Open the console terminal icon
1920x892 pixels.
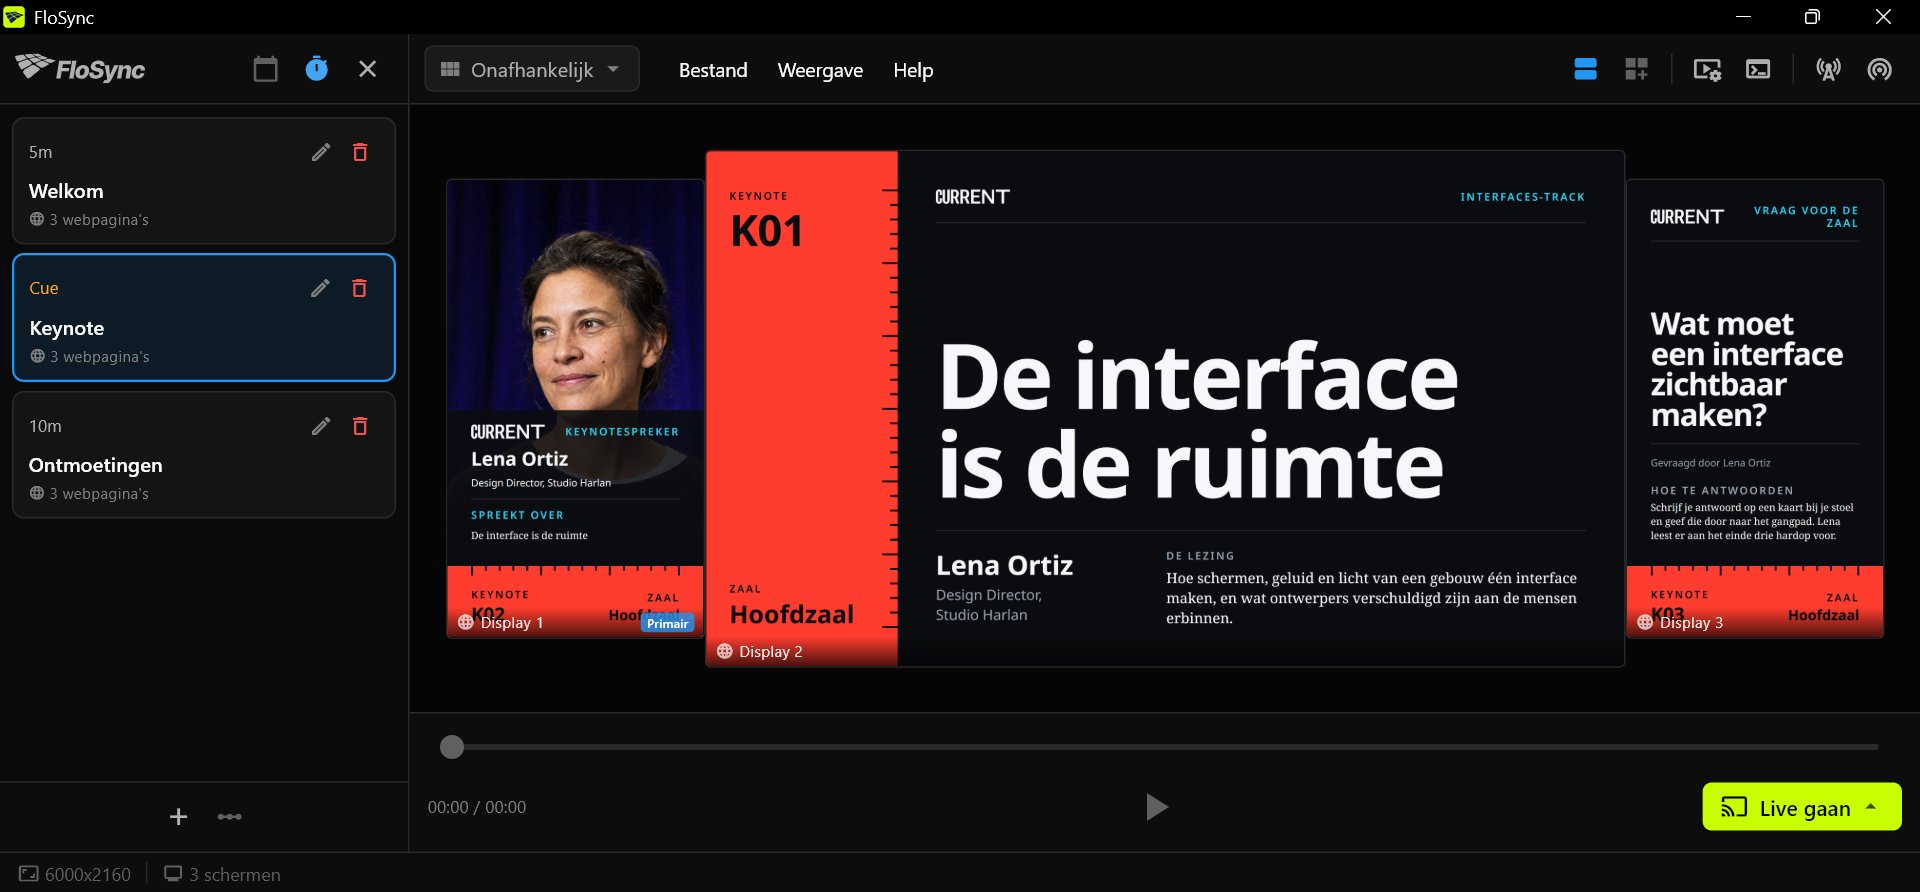[1758, 69]
